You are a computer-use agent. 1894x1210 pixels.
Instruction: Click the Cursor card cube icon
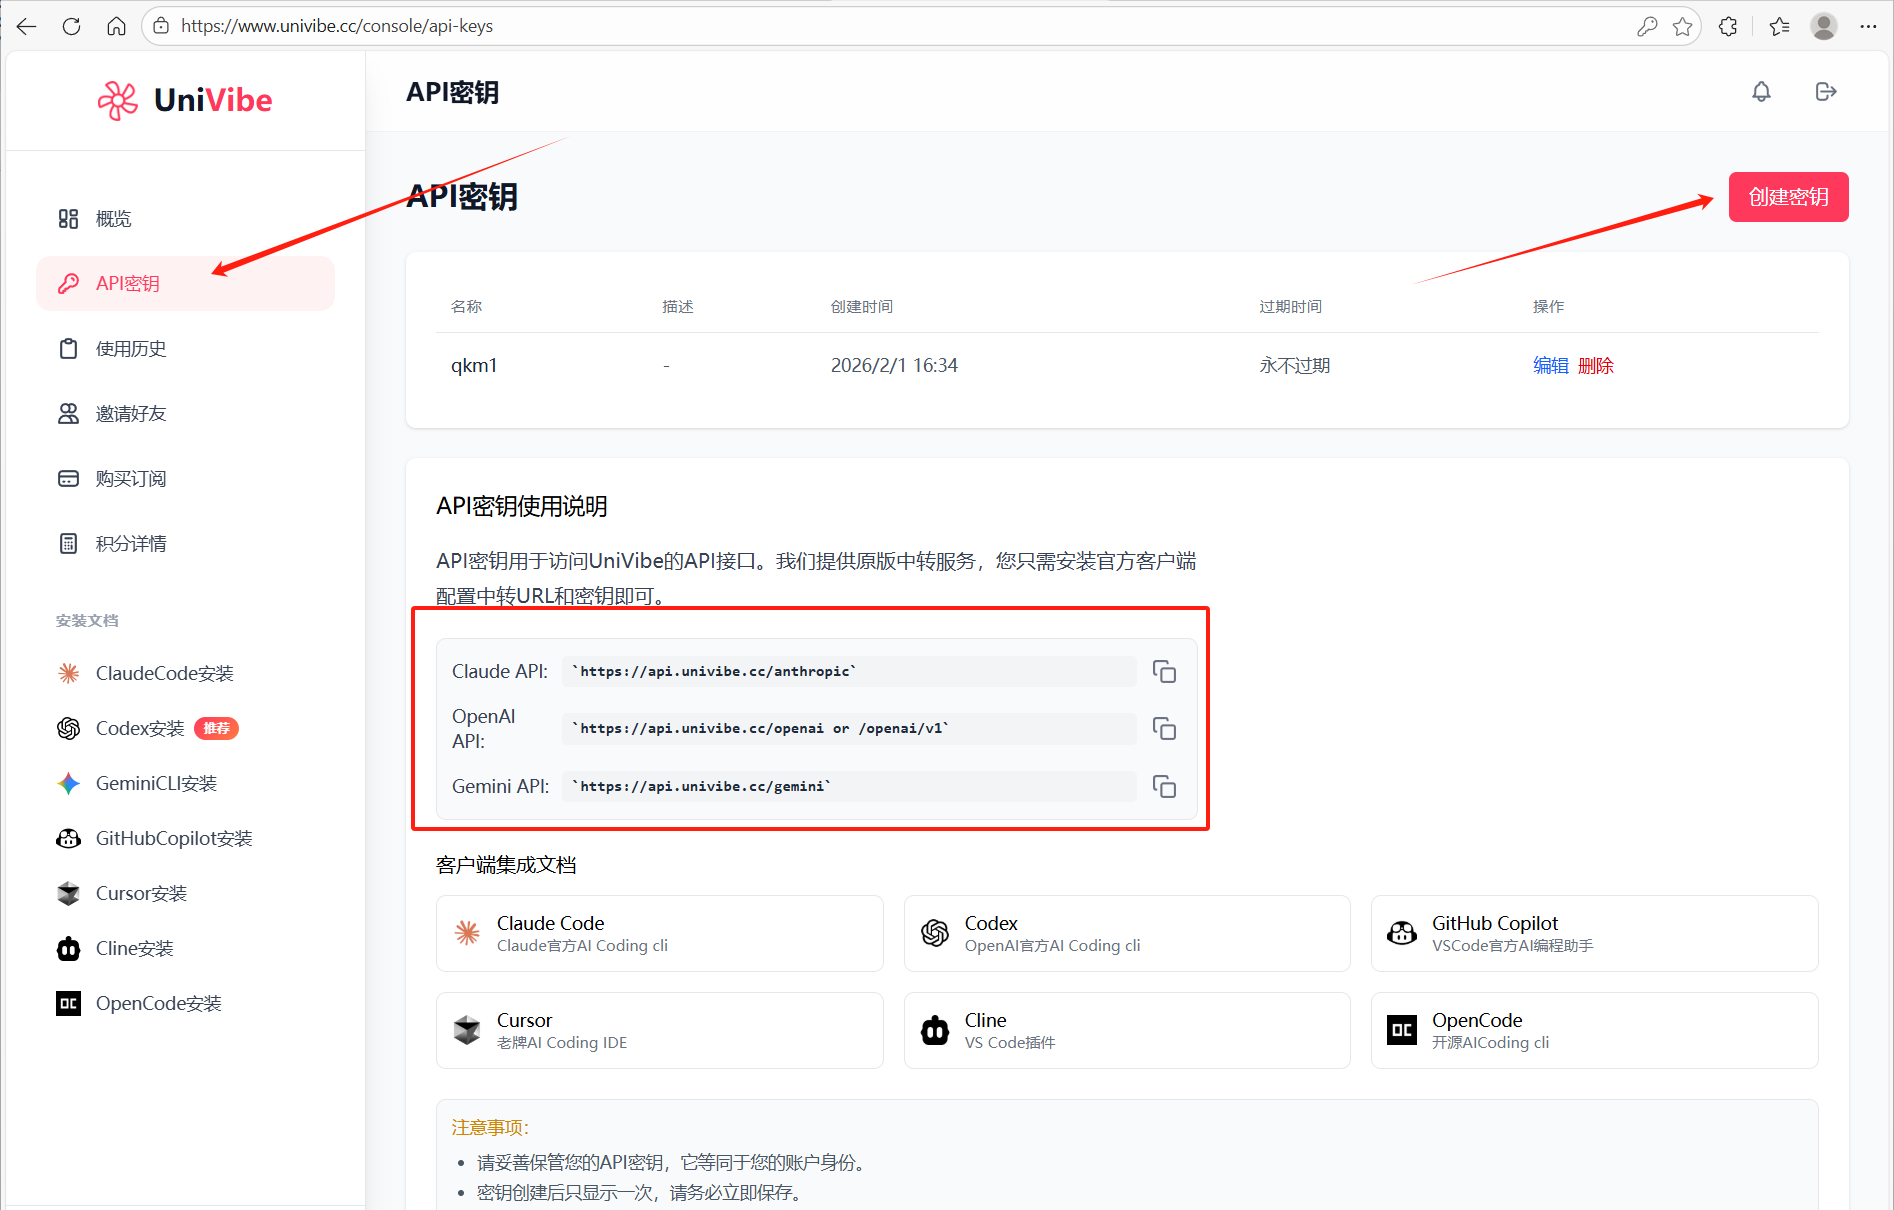pyautogui.click(x=467, y=1030)
